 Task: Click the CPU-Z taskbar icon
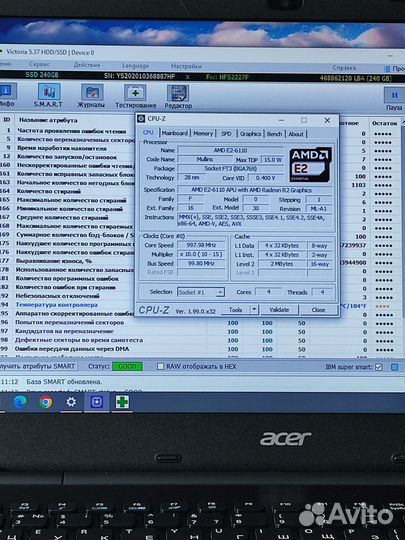[x=97, y=402]
